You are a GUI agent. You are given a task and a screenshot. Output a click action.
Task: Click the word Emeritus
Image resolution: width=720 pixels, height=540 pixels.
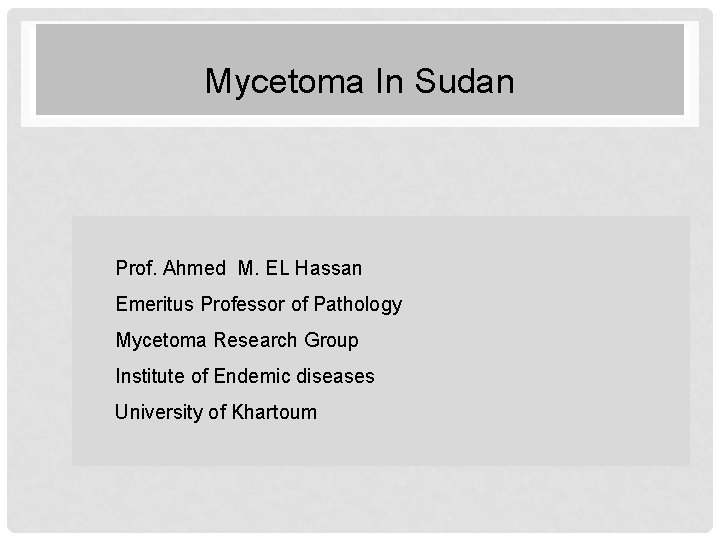pos(155,304)
